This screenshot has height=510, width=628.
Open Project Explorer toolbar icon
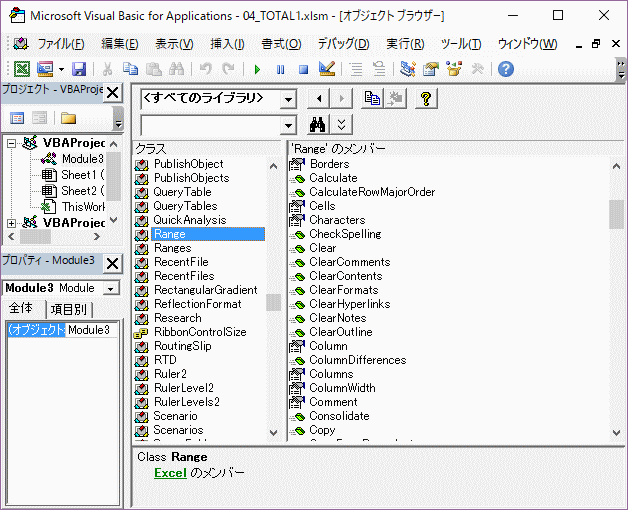coord(408,69)
